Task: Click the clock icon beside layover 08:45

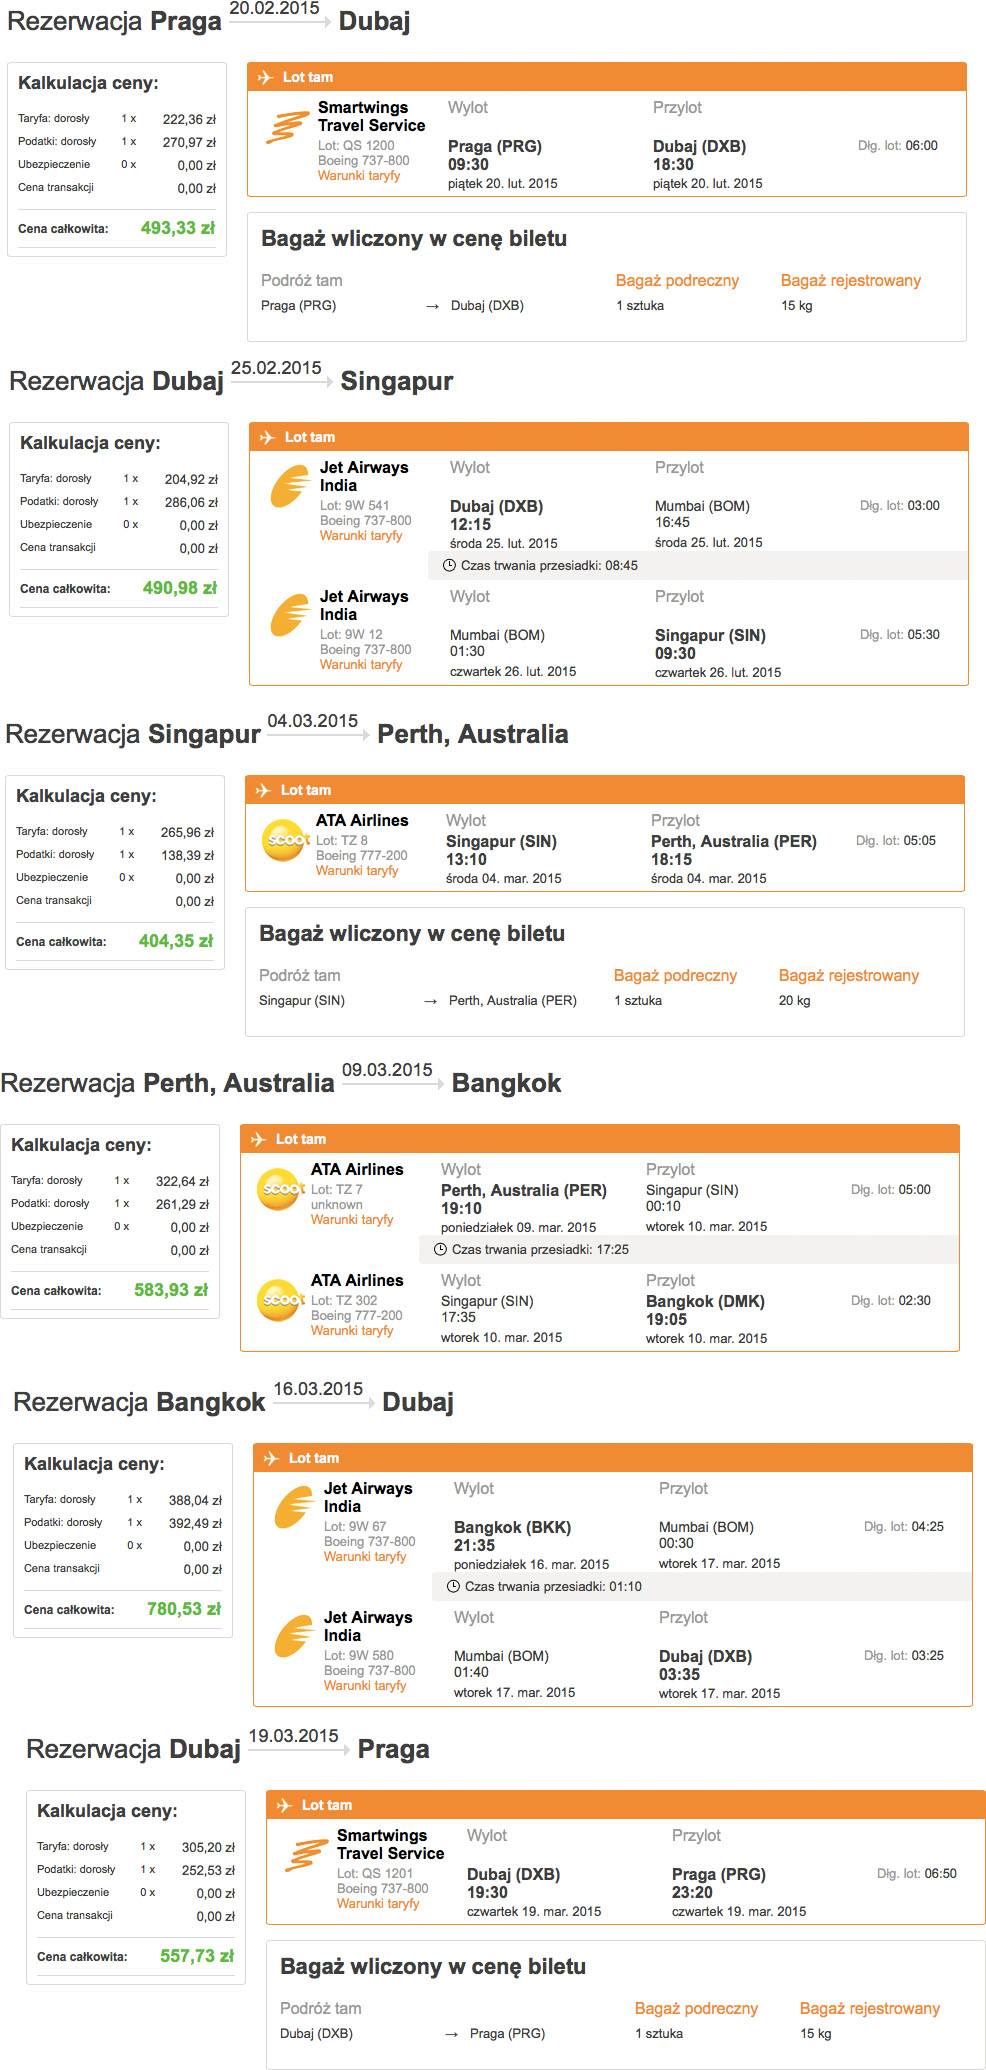Action: [x=449, y=565]
